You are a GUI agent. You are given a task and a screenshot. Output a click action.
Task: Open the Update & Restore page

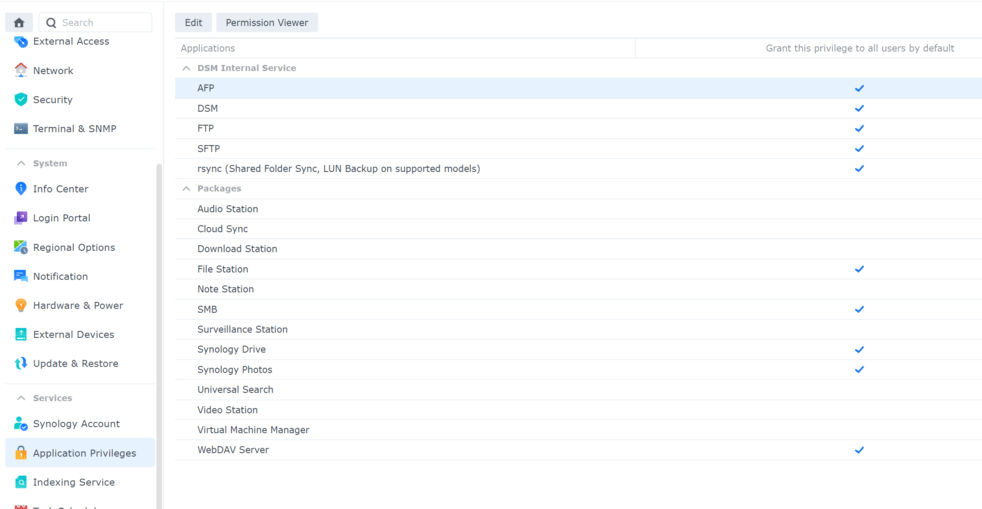(80, 363)
